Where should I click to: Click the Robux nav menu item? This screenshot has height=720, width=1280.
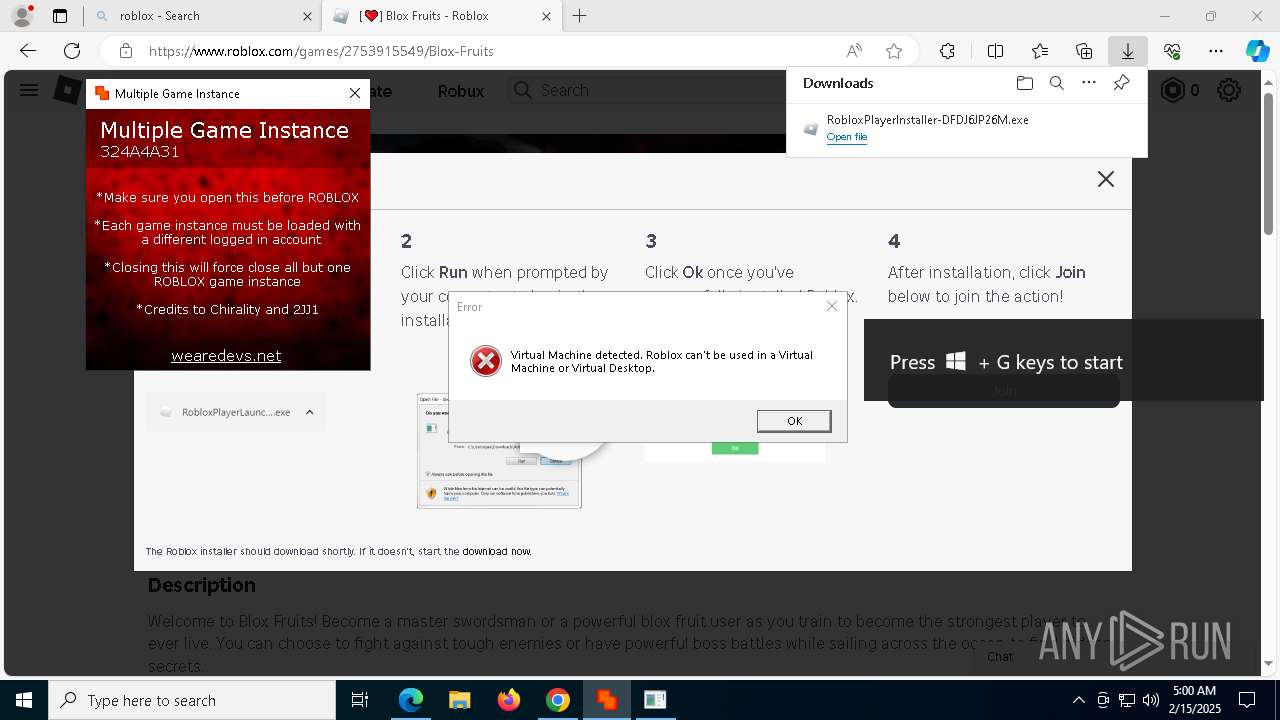coord(461,91)
